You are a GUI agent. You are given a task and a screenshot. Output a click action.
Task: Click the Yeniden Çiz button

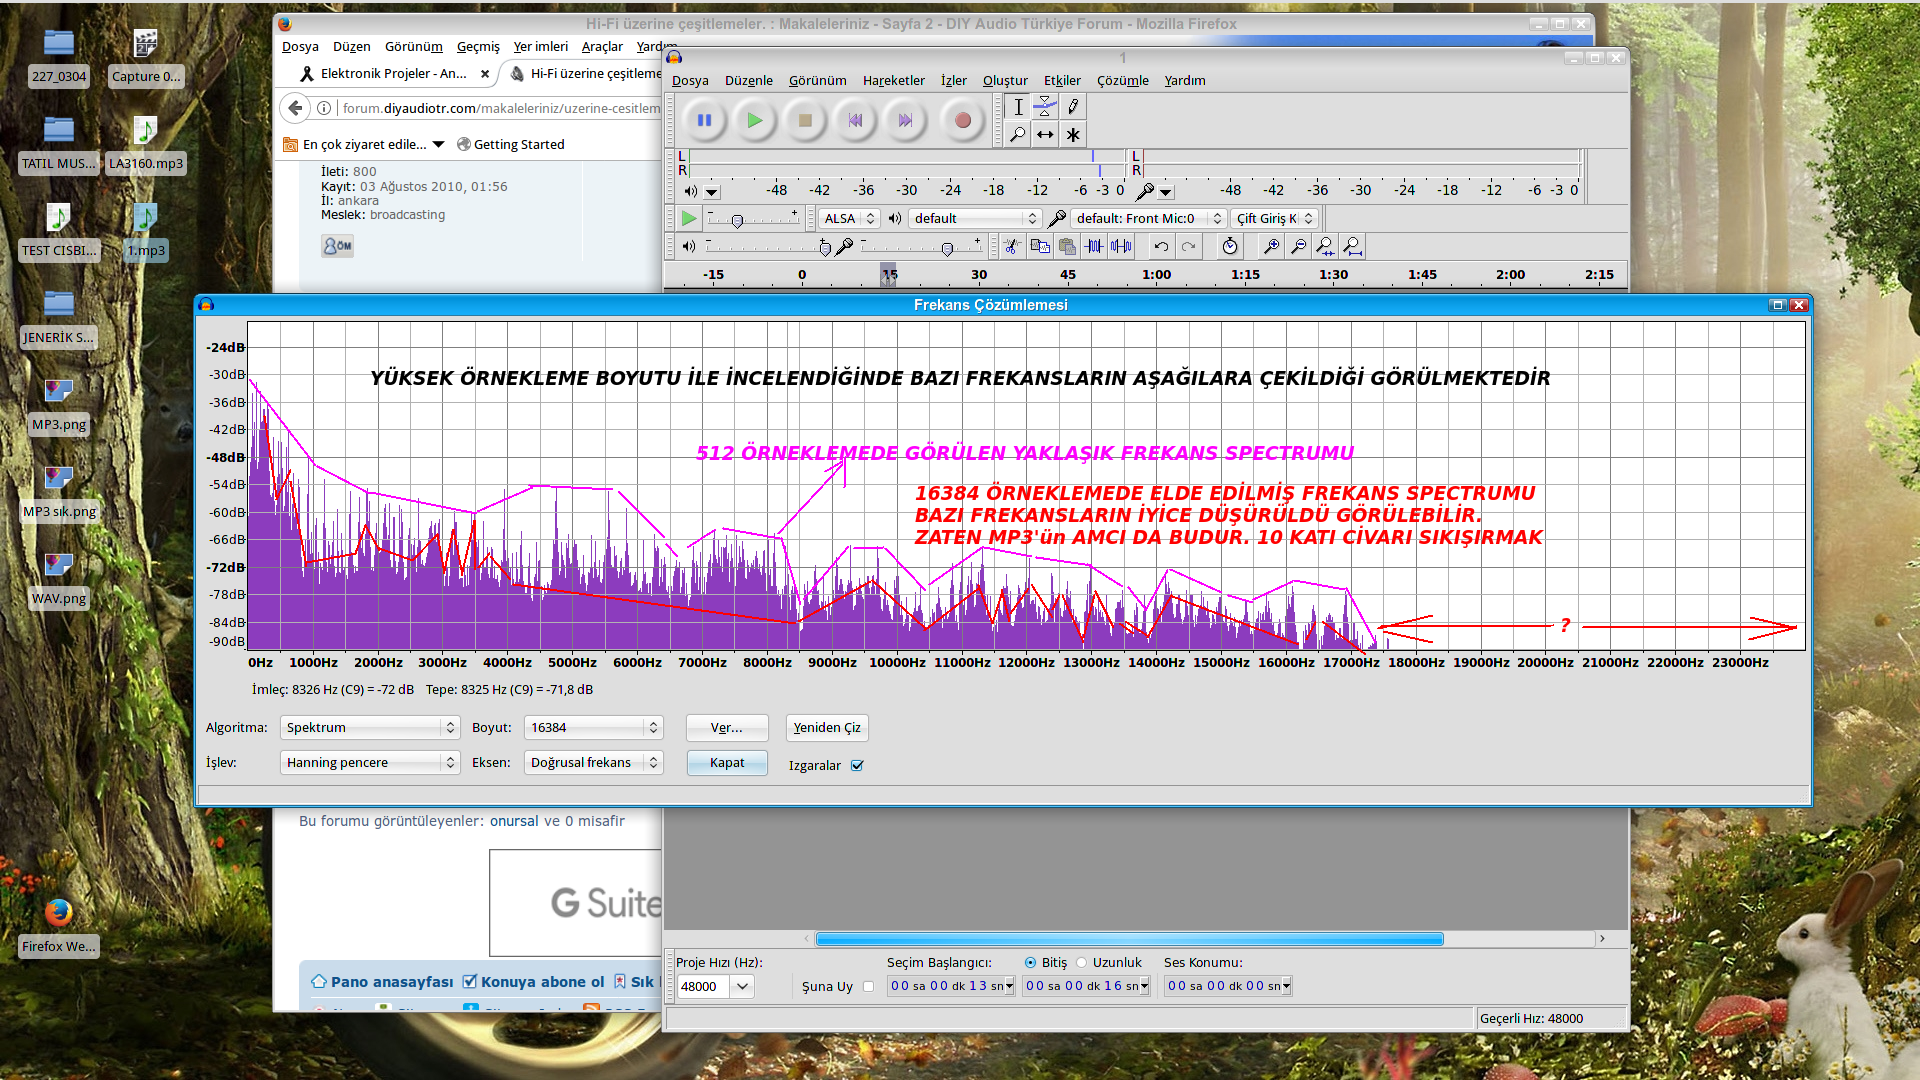827,728
